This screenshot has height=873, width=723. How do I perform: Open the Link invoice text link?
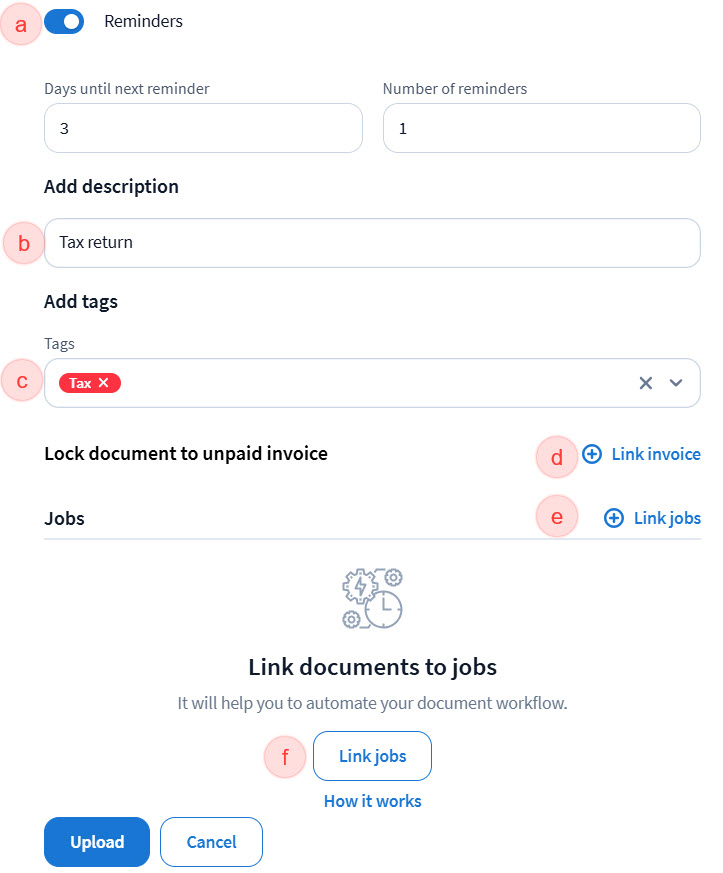coord(656,454)
